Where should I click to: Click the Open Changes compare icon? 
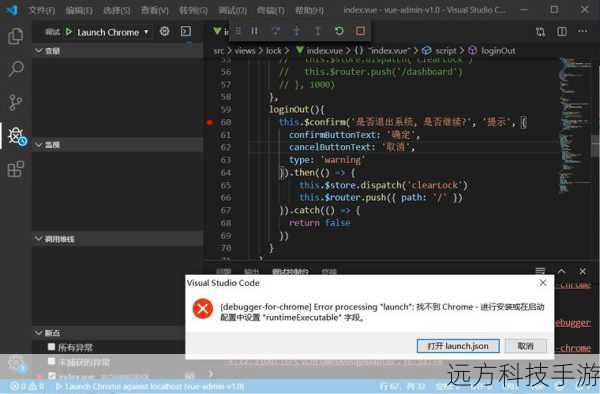(x=540, y=32)
